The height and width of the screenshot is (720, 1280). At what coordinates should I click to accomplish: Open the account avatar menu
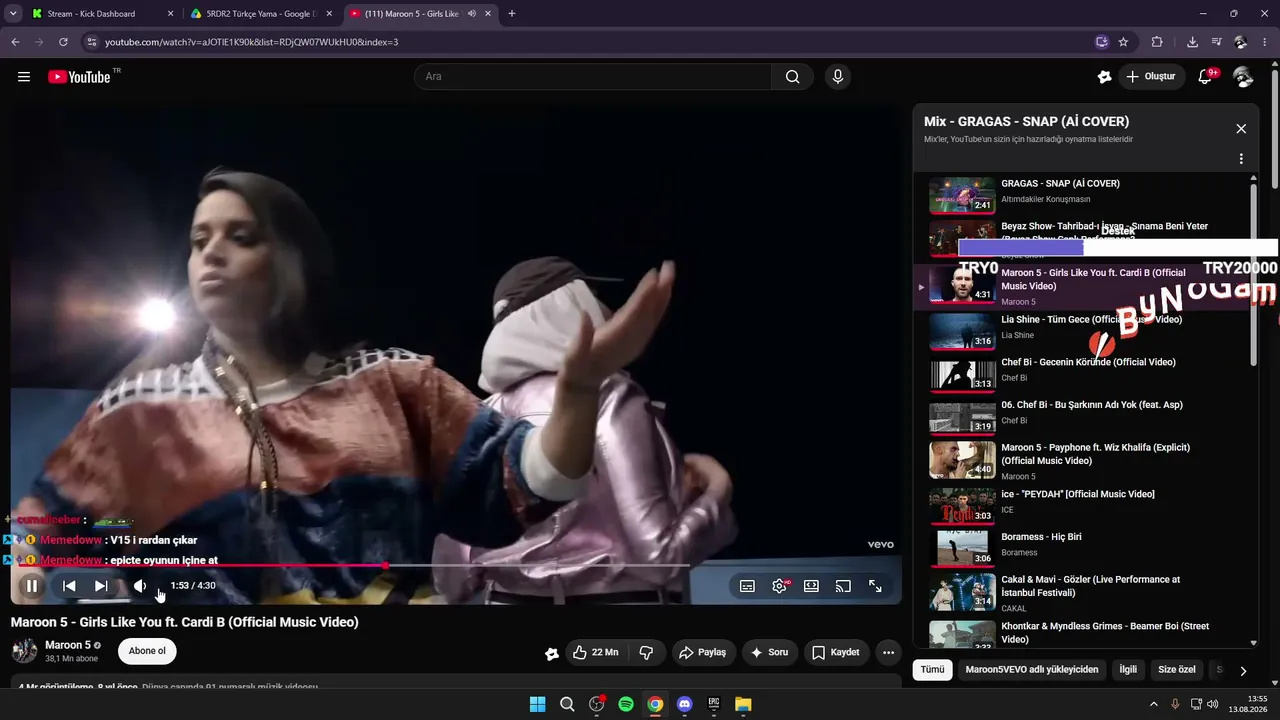tap(1244, 77)
